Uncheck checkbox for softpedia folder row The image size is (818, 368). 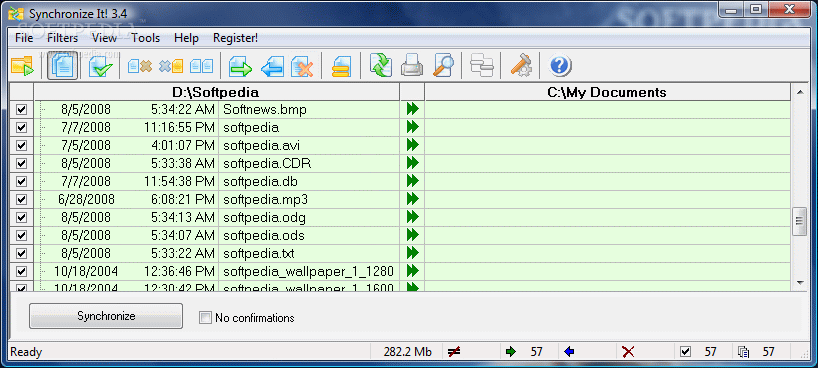(21, 127)
